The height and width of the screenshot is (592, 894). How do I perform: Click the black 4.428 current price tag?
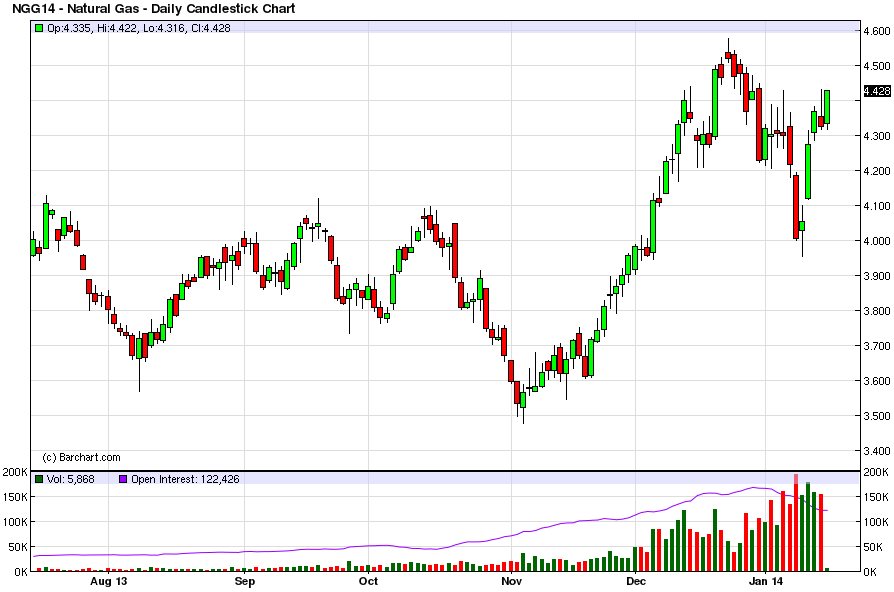pyautogui.click(x=877, y=91)
